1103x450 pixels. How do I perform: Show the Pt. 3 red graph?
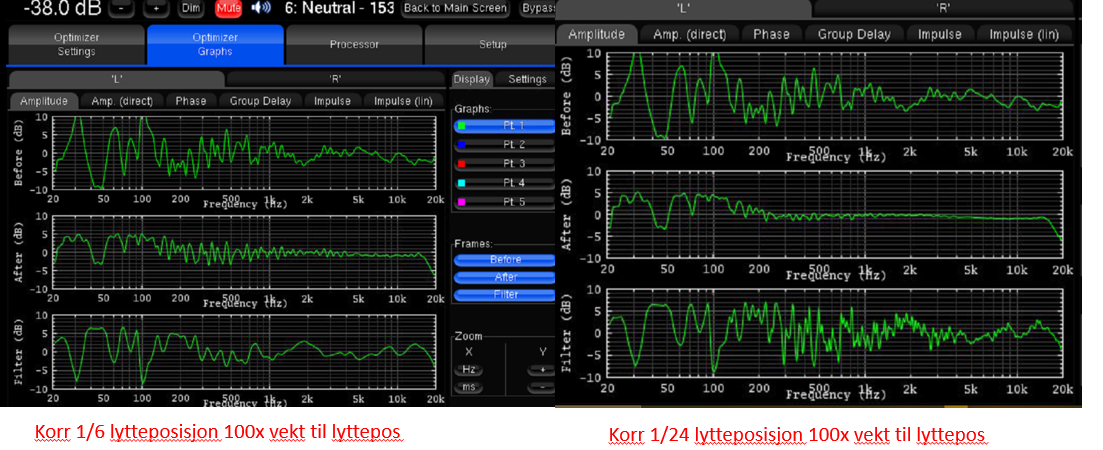(x=504, y=163)
